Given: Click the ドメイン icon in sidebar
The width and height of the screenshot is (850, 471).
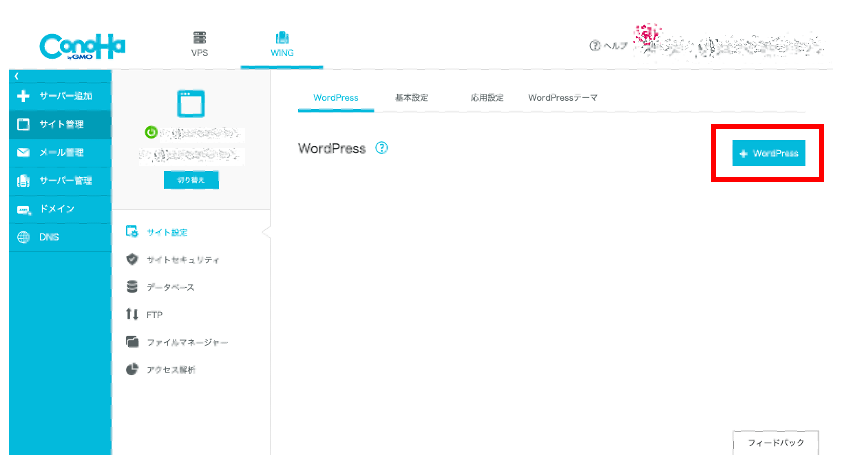Looking at the screenshot, I should point(24,210).
